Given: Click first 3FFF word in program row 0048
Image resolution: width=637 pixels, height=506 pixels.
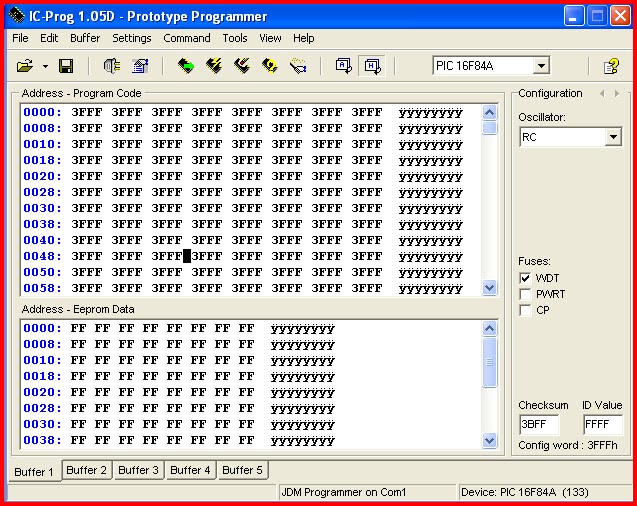Looking at the screenshot, I should pyautogui.click(x=87, y=256).
